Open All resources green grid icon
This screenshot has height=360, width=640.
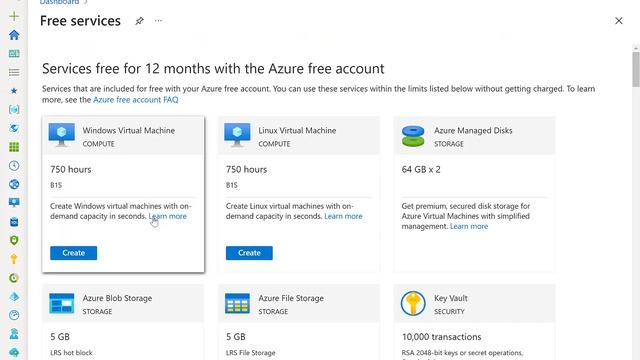pyautogui.click(x=14, y=147)
